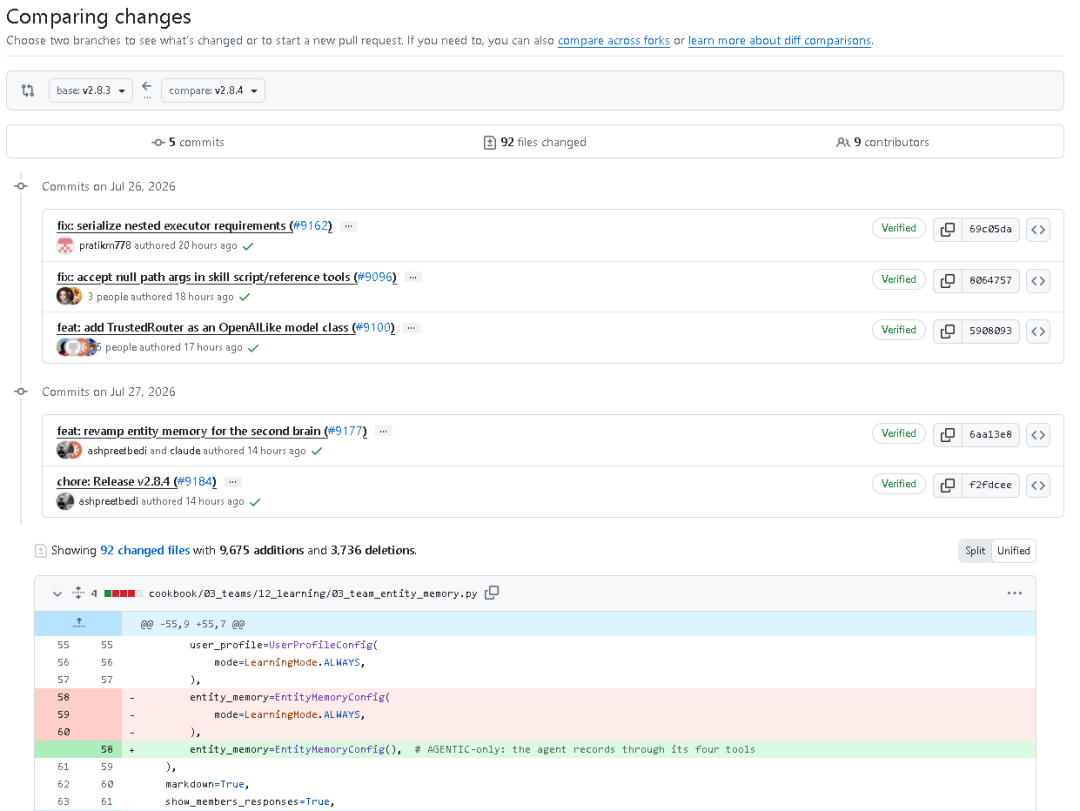
Task: Expand hidden lines above line 55
Action: (x=79, y=624)
